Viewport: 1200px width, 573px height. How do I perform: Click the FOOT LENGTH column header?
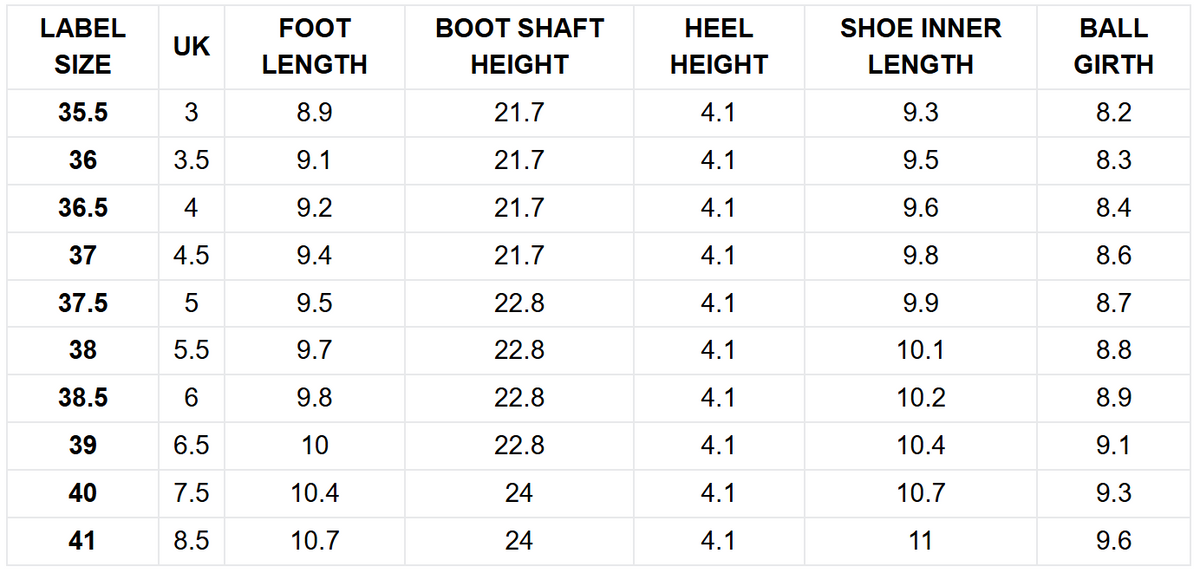[315, 47]
